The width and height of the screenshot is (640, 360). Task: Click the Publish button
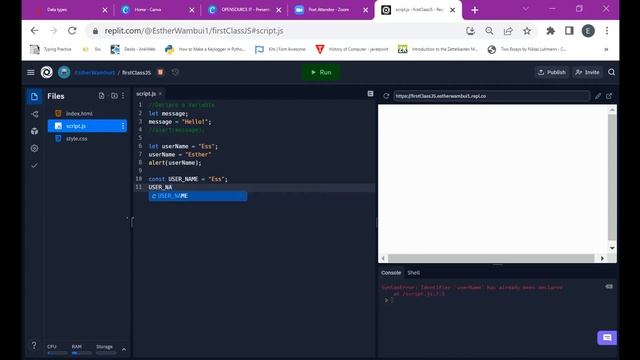(551, 72)
